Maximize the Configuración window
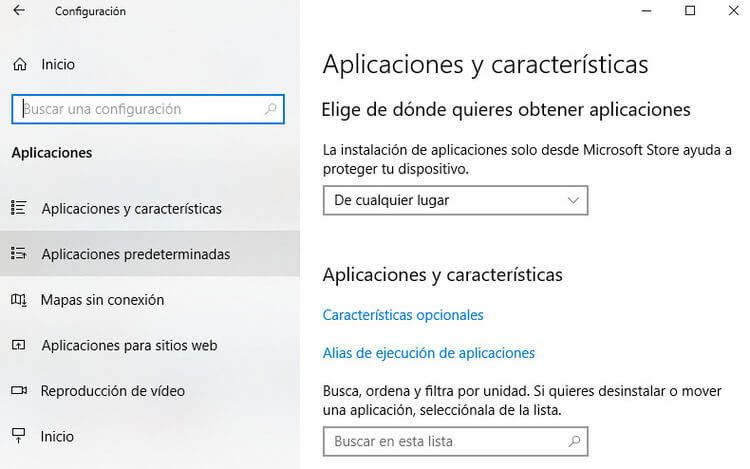 (x=690, y=11)
